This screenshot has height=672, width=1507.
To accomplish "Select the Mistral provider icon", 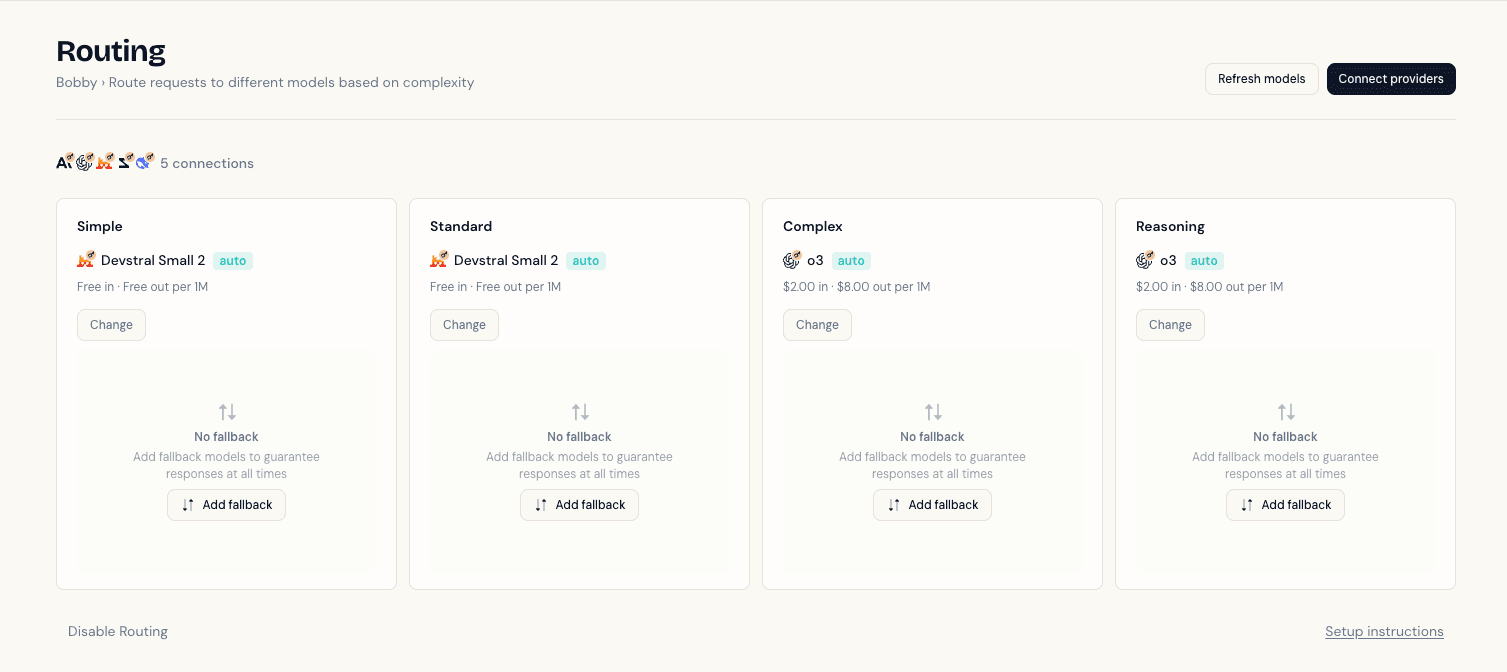I will 104,162.
